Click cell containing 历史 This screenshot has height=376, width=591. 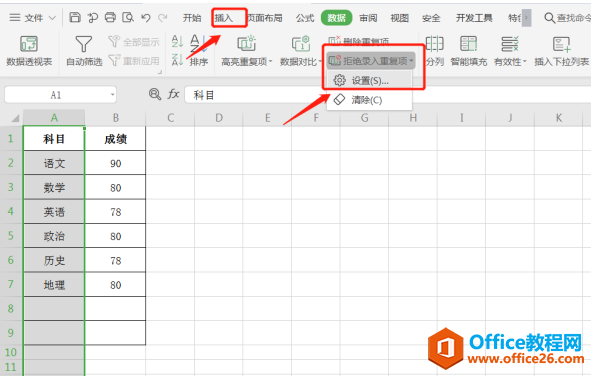(x=54, y=260)
